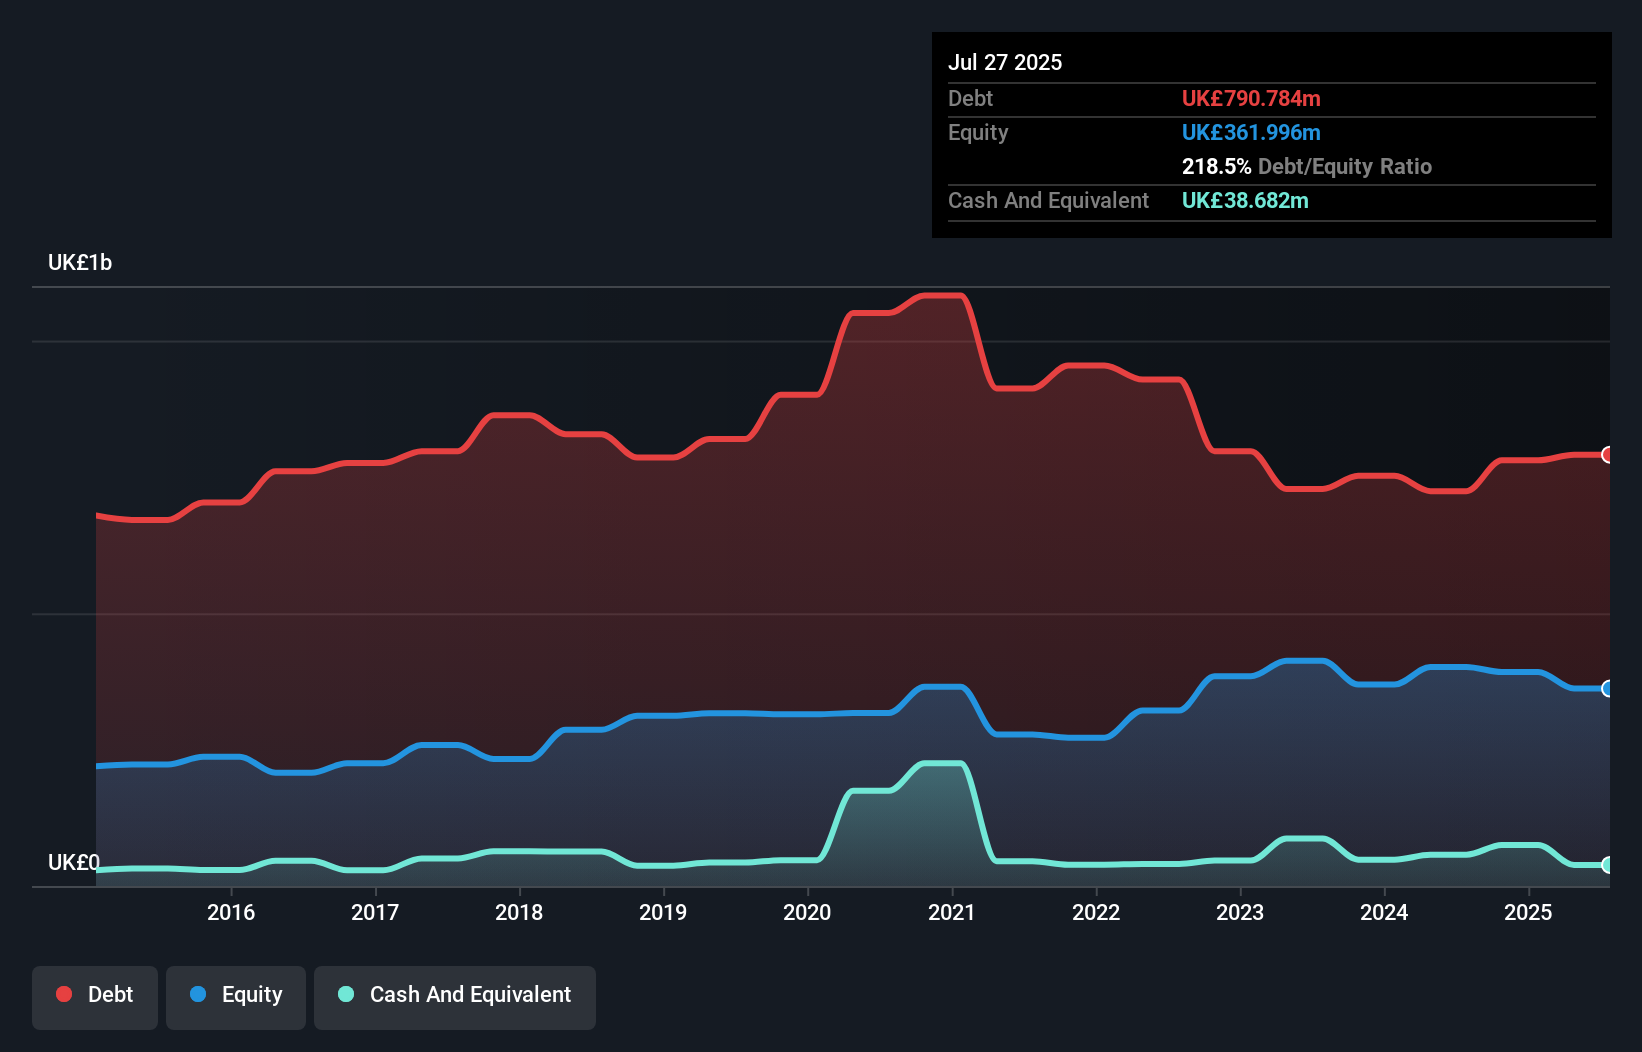Click the 2018 x-axis label
This screenshot has width=1642, height=1052.
click(x=519, y=912)
